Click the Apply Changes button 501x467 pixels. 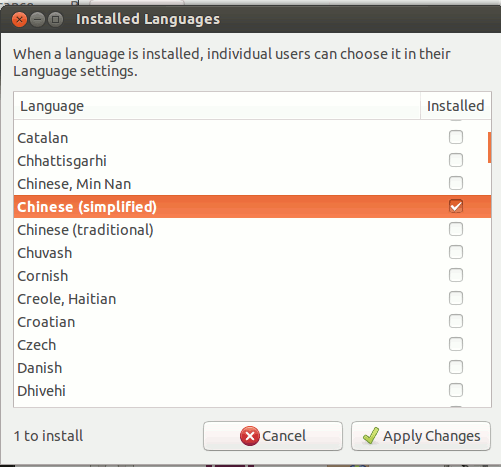pyautogui.click(x=421, y=436)
